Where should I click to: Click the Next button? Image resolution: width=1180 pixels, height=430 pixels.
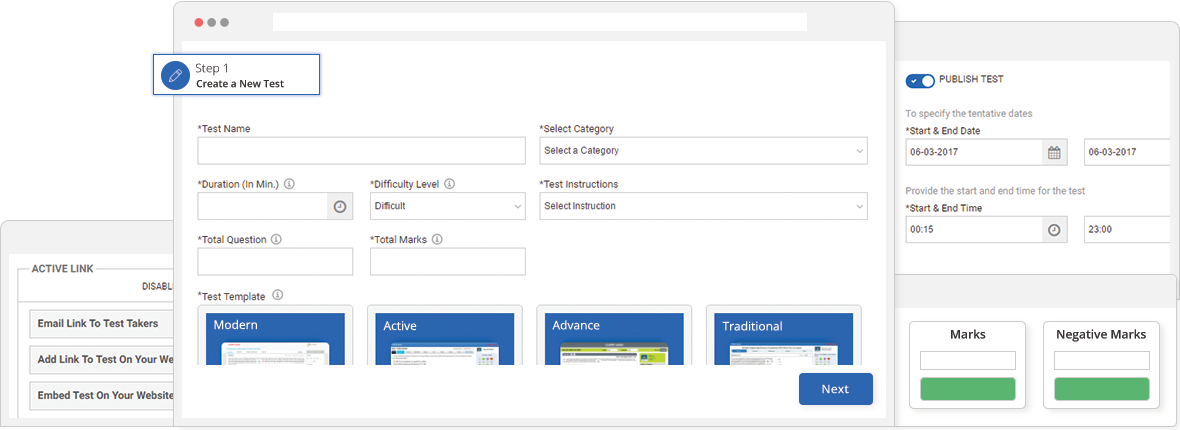[x=835, y=389]
